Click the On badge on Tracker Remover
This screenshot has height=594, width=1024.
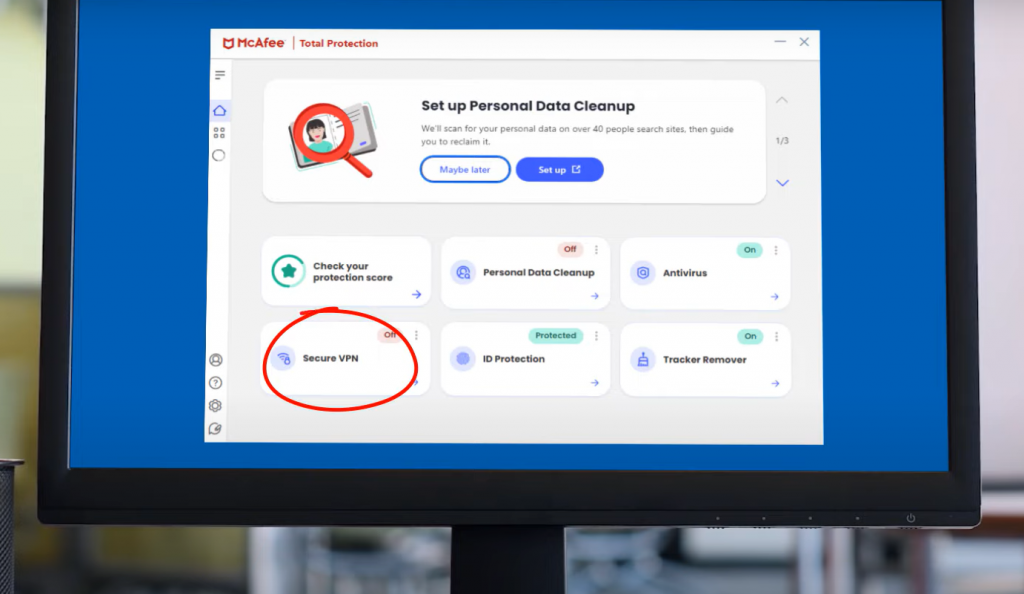750,336
